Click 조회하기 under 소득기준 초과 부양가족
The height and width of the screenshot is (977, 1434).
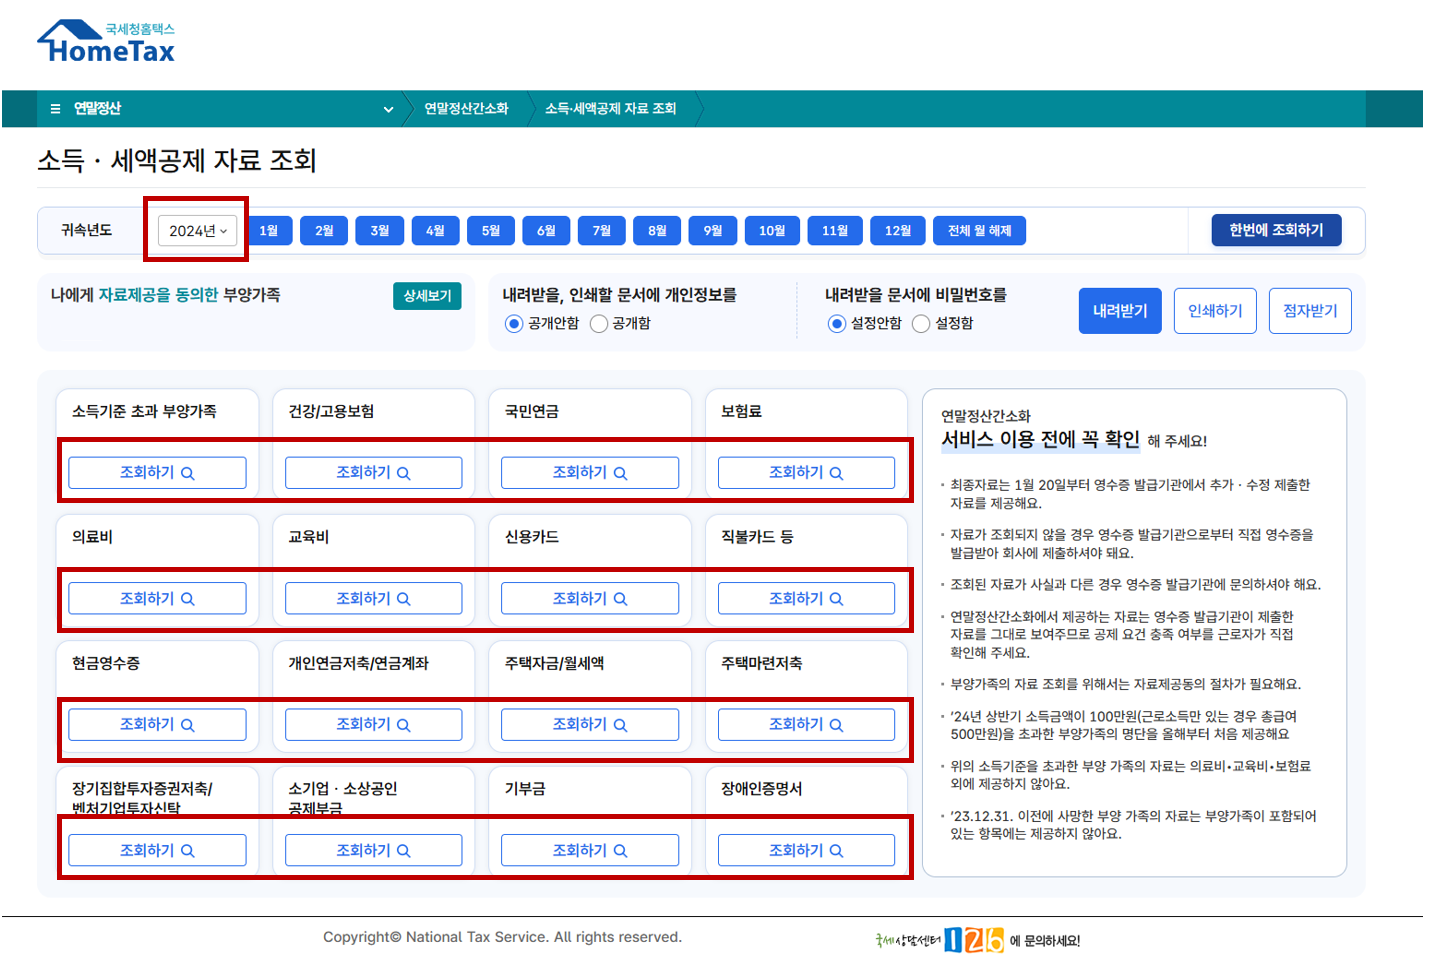pos(157,473)
